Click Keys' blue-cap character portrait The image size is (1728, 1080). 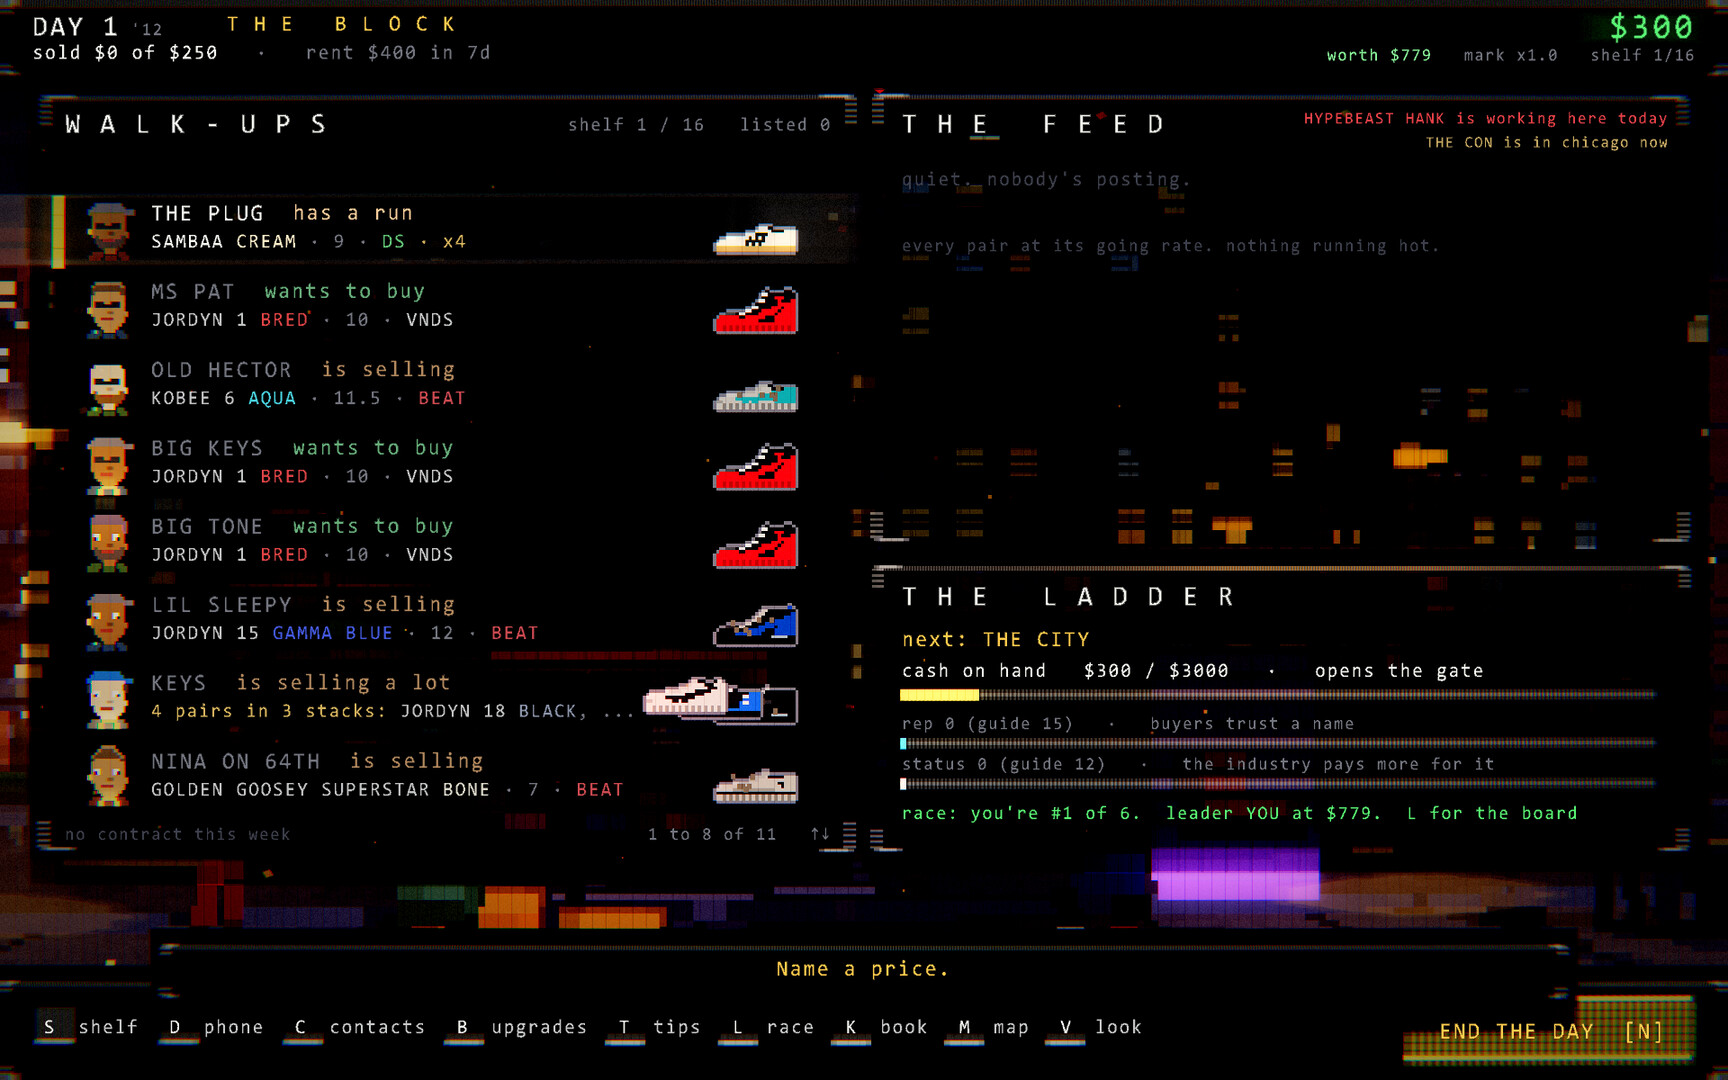click(108, 699)
